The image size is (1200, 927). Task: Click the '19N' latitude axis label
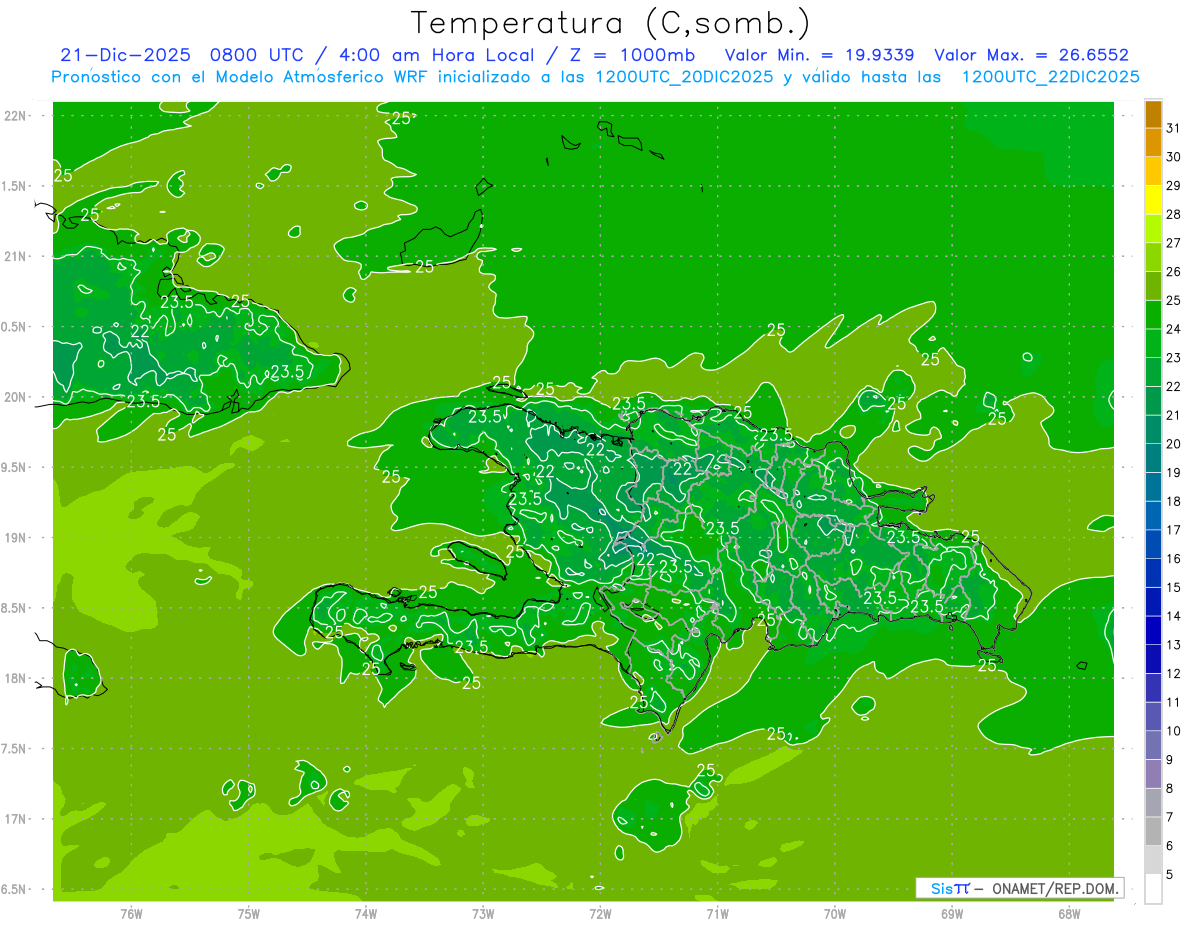click(x=14, y=537)
